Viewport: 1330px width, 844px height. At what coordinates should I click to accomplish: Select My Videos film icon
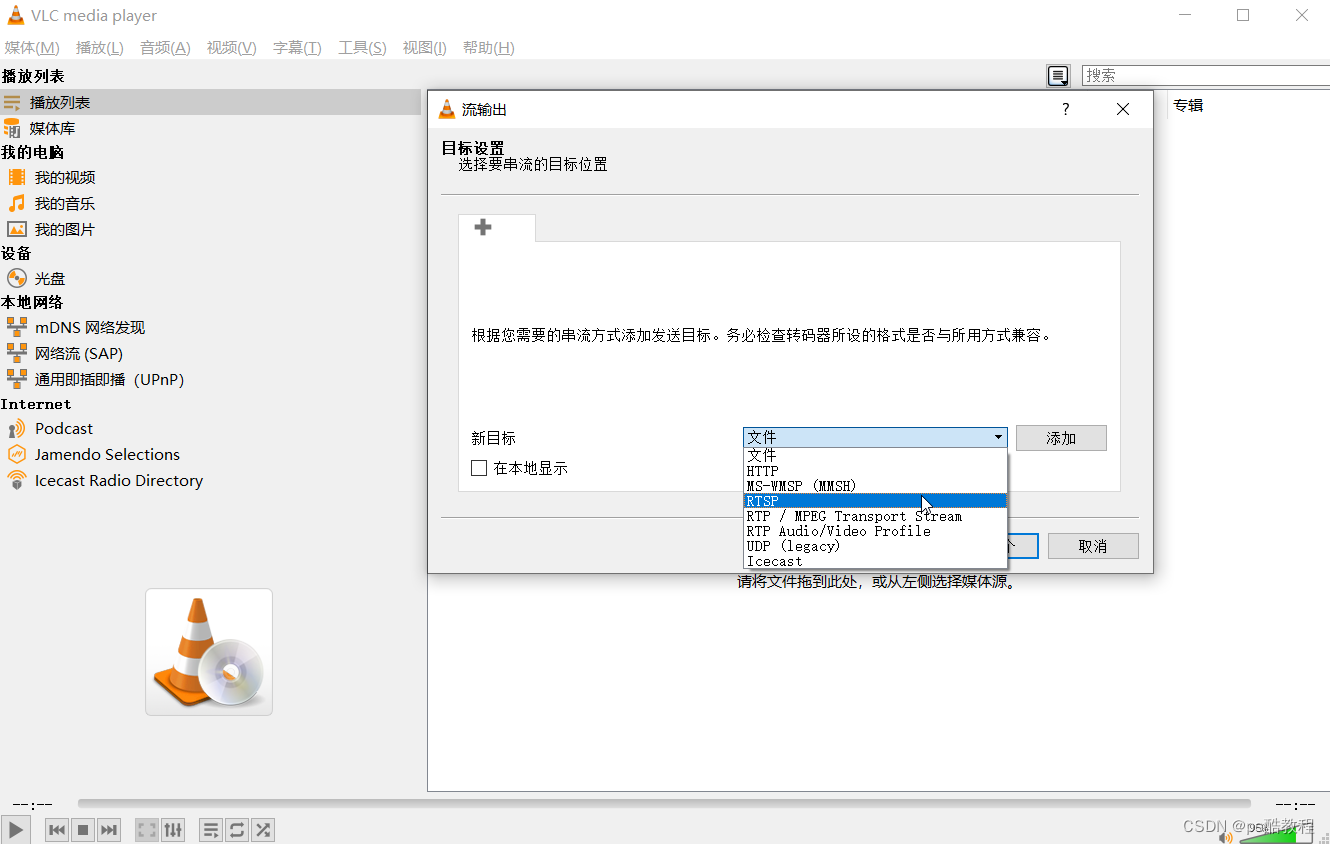[17, 177]
